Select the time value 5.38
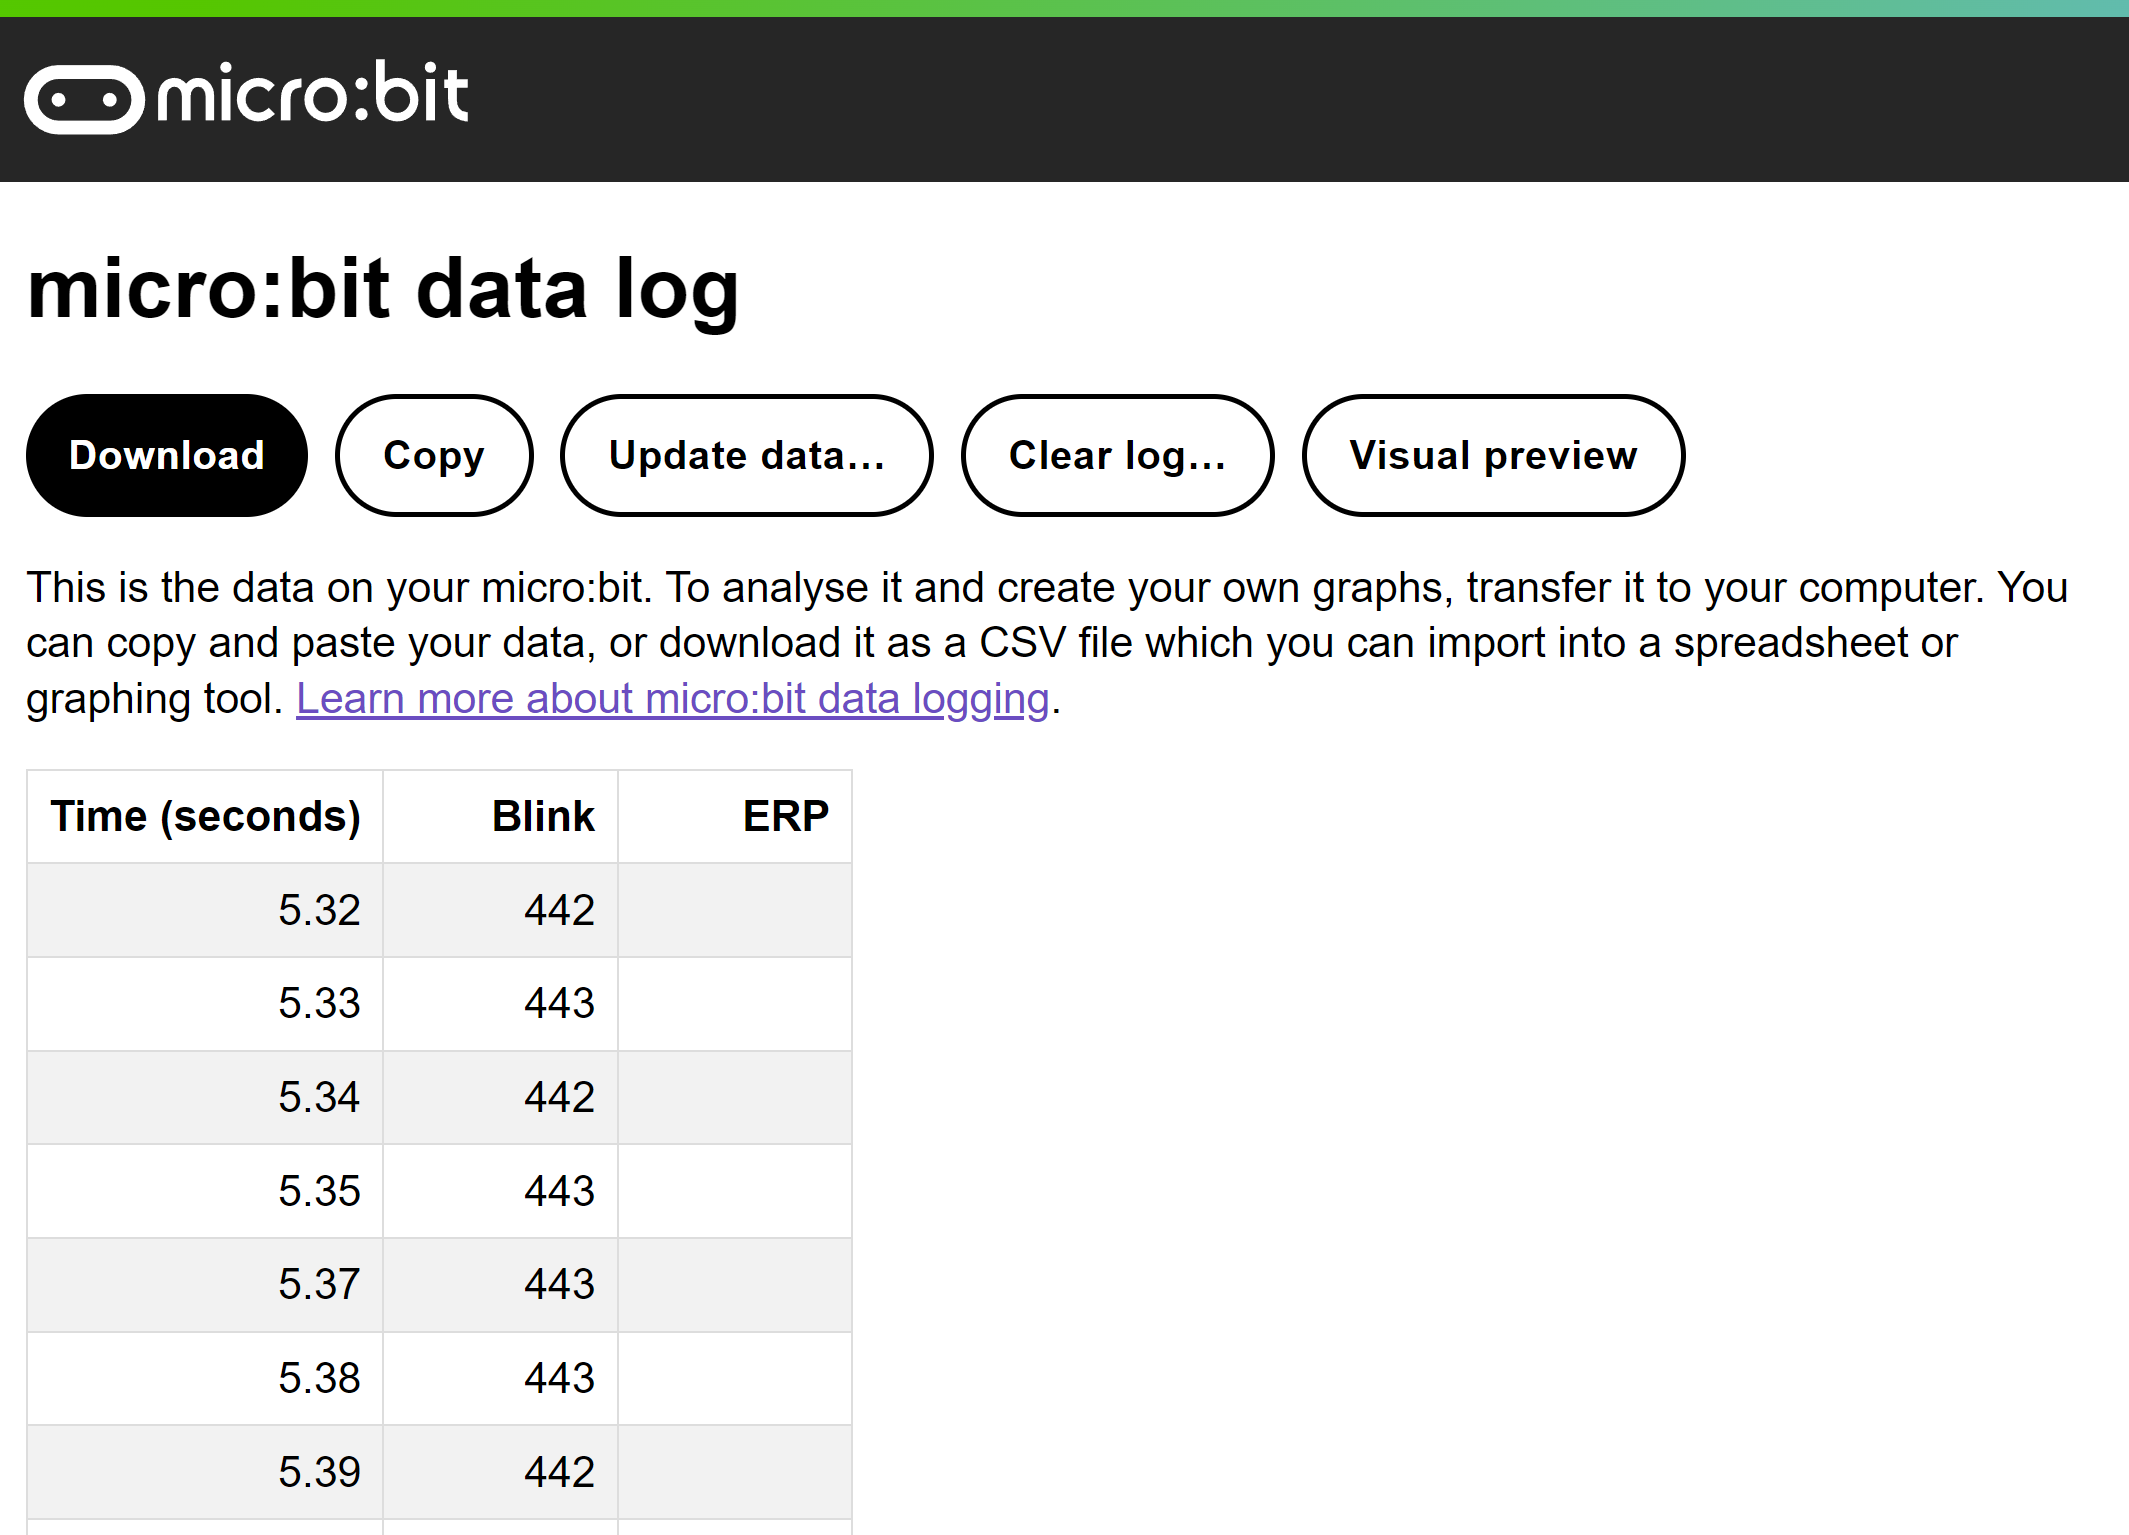Image resolution: width=2129 pixels, height=1535 pixels. point(319,1378)
